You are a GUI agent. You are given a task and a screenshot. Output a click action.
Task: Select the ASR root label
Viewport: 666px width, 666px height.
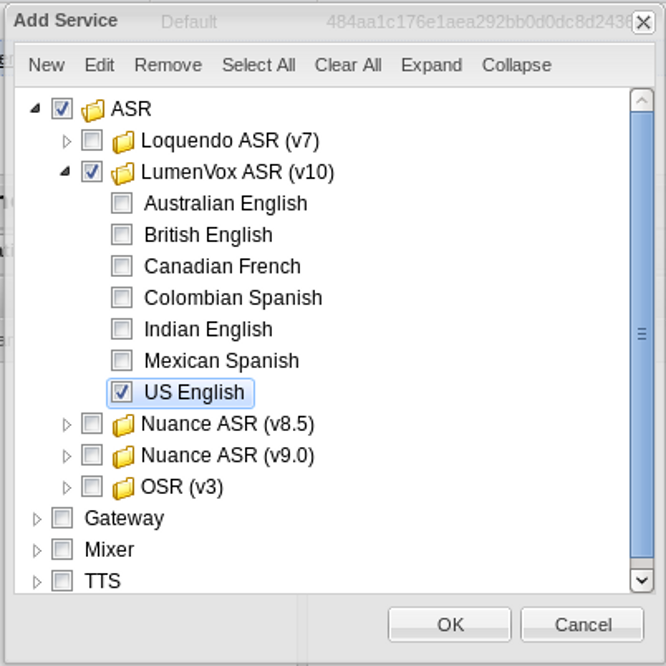[x=131, y=109]
